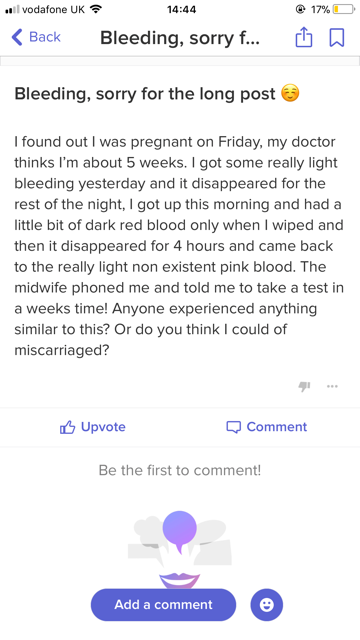Downvote the post with thumbs-down icon
Screen dimensions: 360x640
(304, 386)
